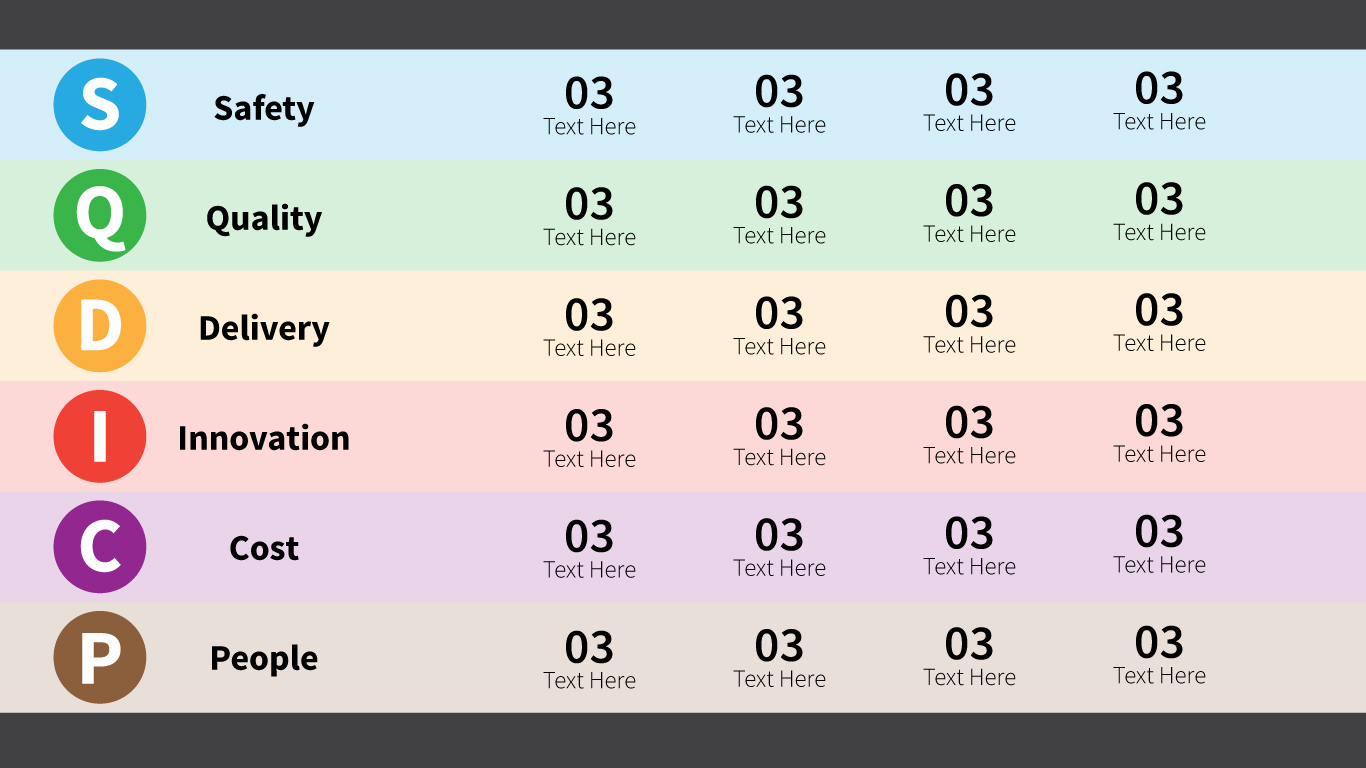Screen dimensions: 1366x768
Task: Select the Delivery heading text
Action: tap(264, 328)
